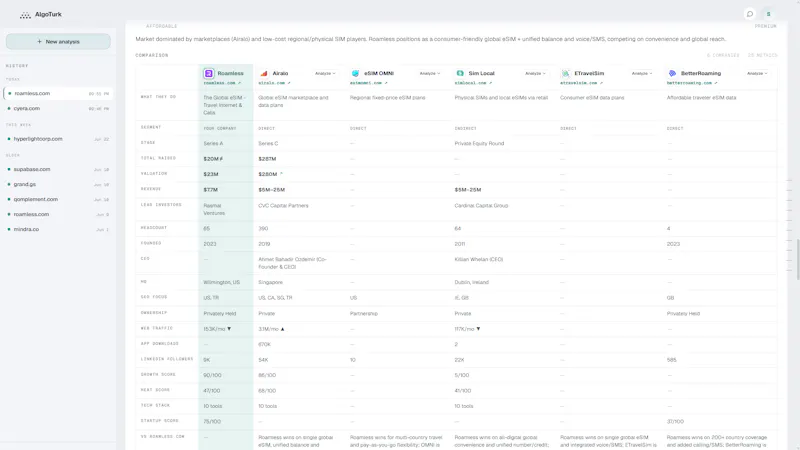Click the BetterRoaming logo icon
Screen dimensions: 800x450
672,73
